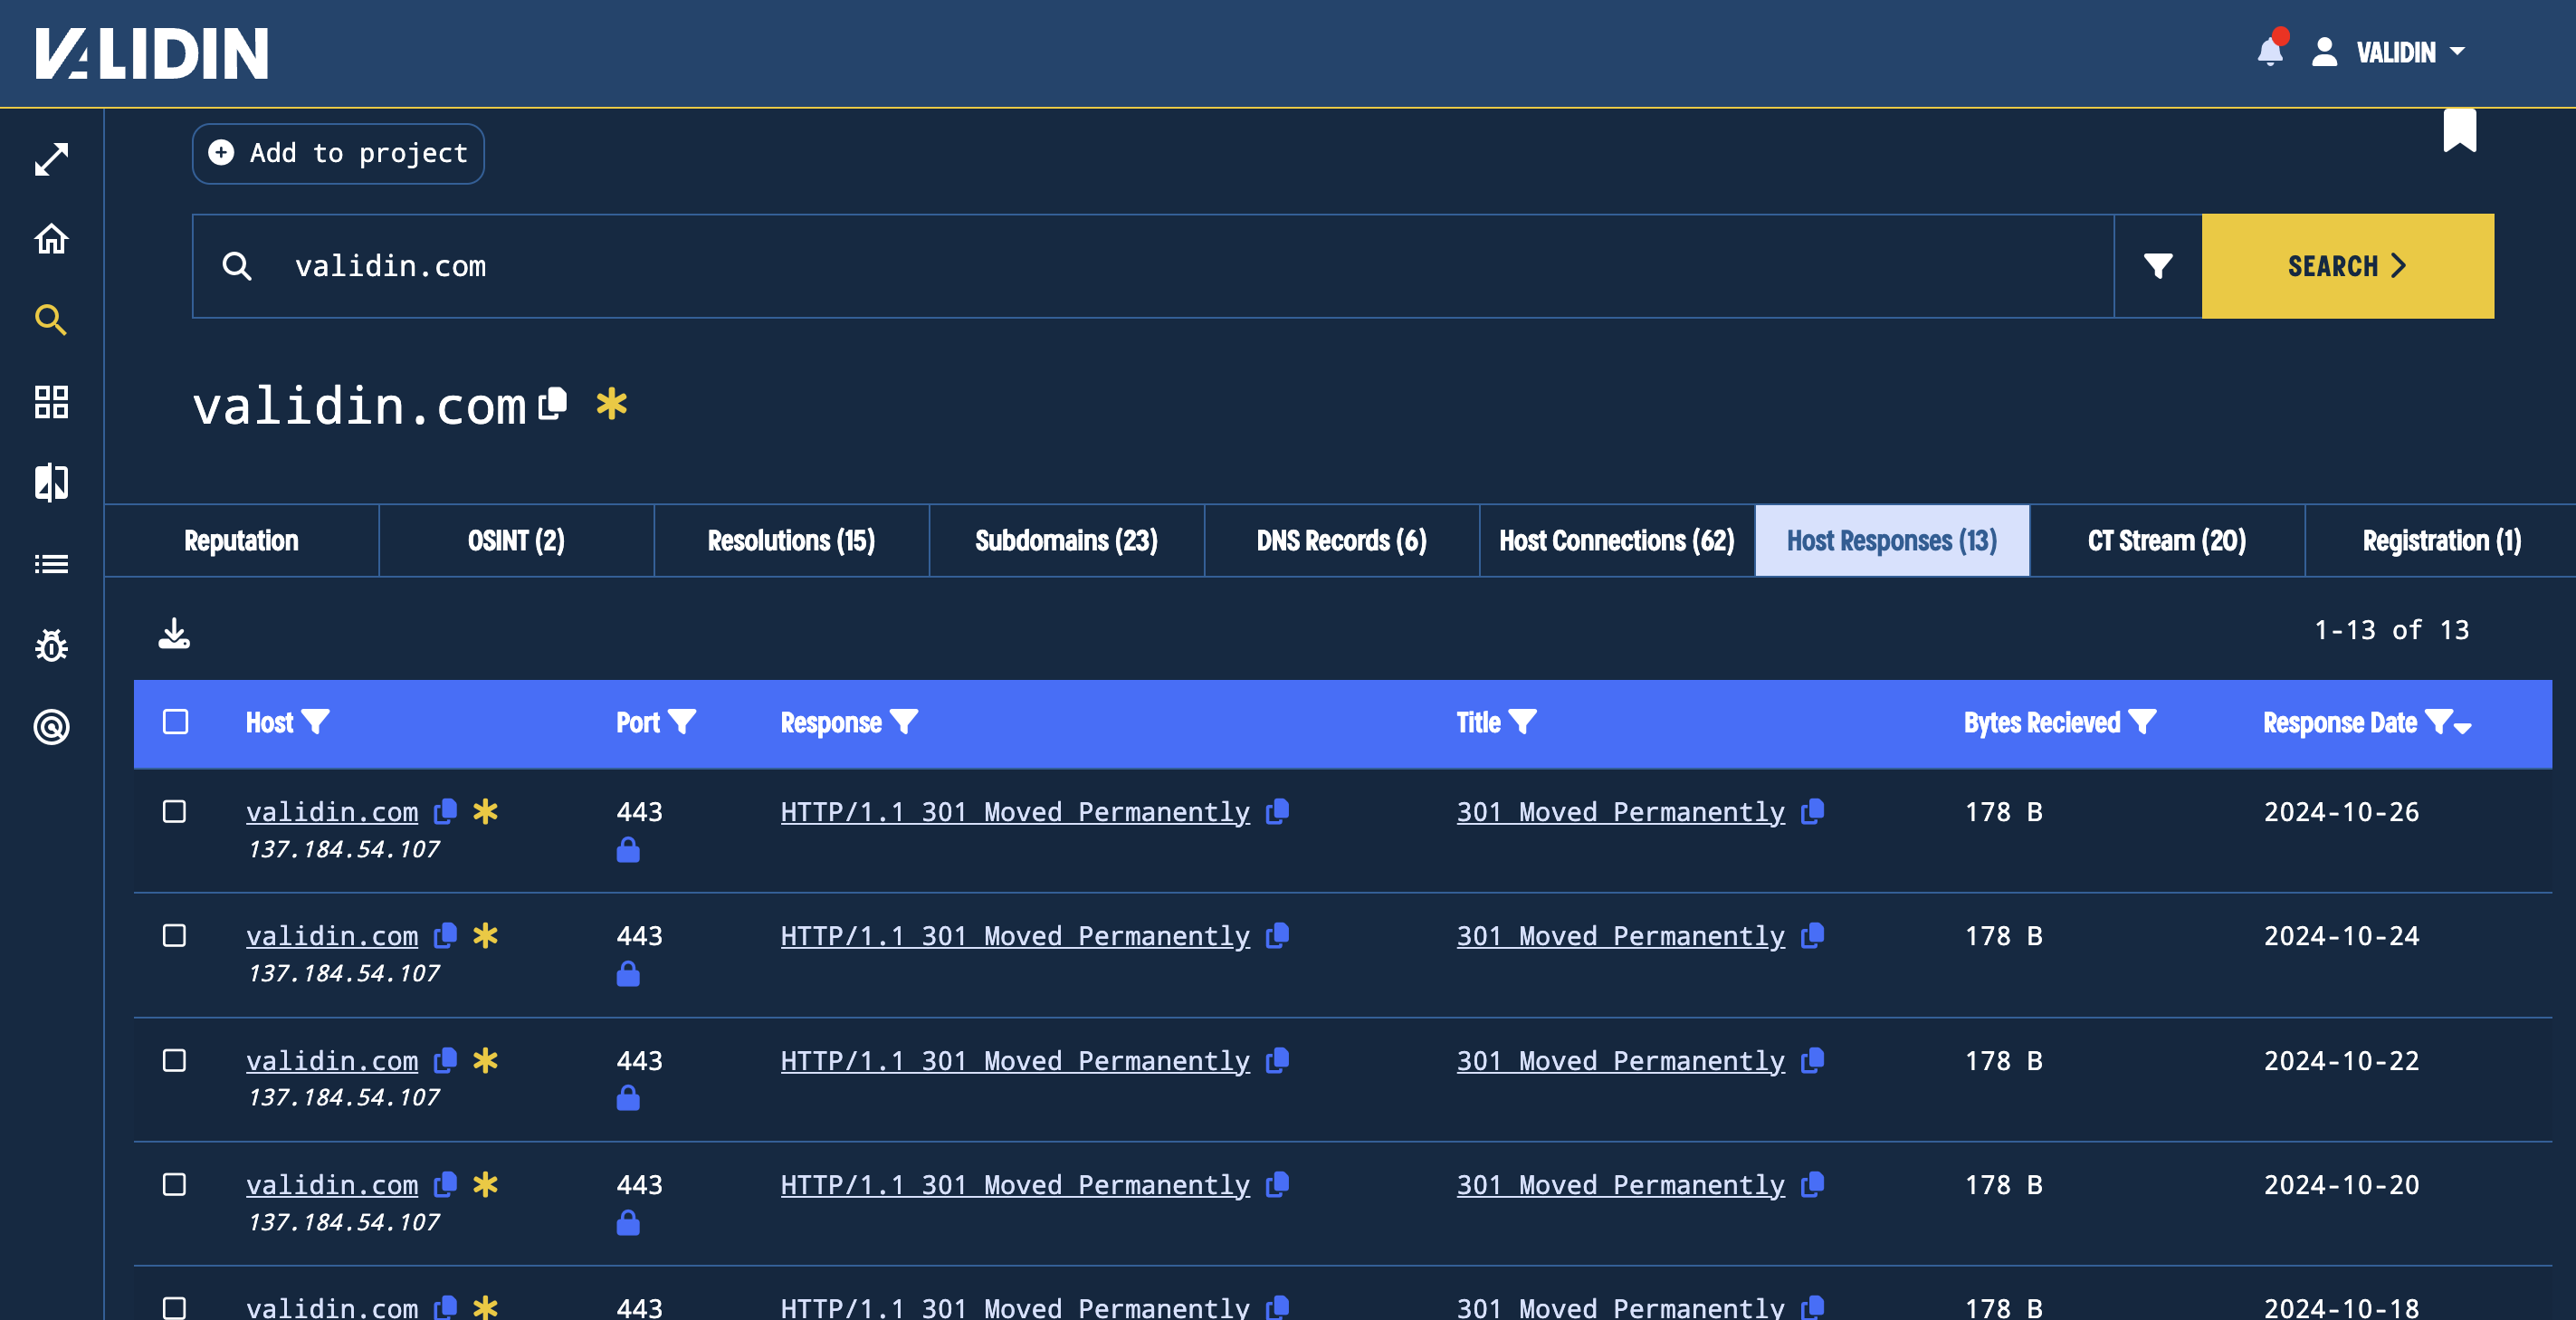Select the Host Connections (62) tab
Image resolution: width=2576 pixels, height=1320 pixels.
(1616, 541)
